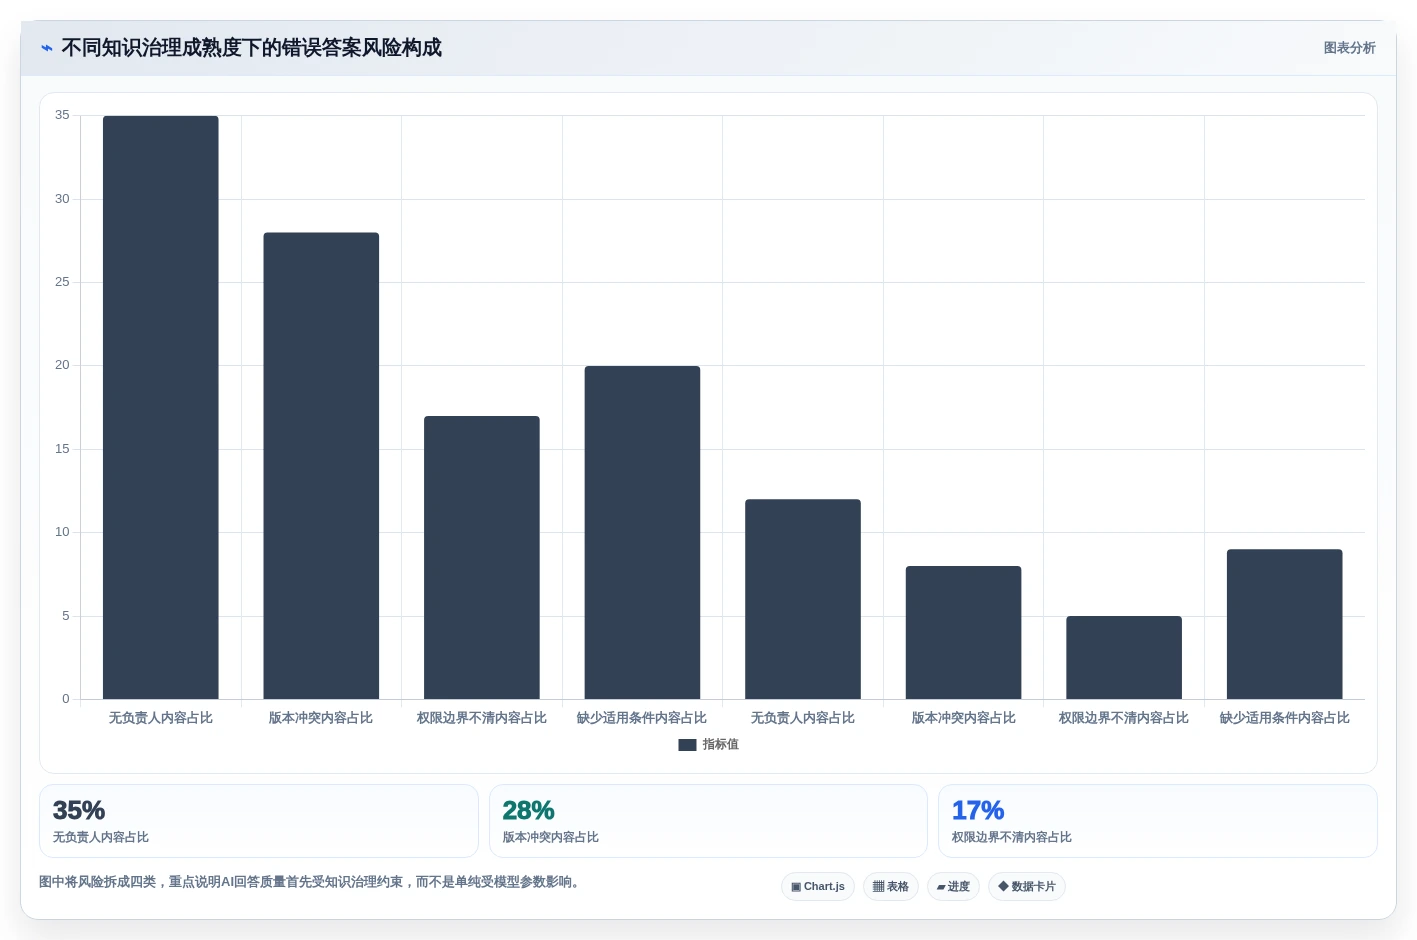Click the footnote text about 知识治理约束
Image resolution: width=1417 pixels, height=940 pixels.
311,882
